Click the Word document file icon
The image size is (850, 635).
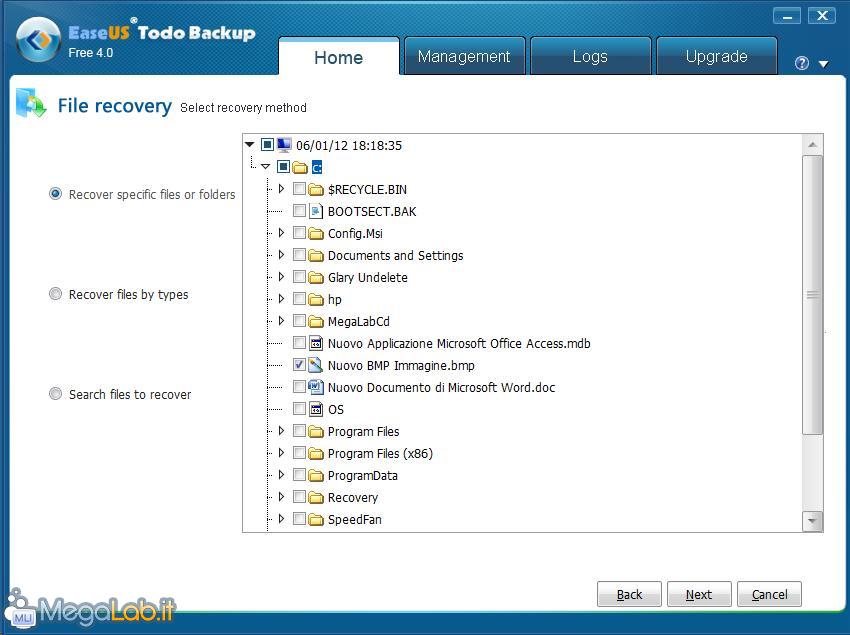315,387
